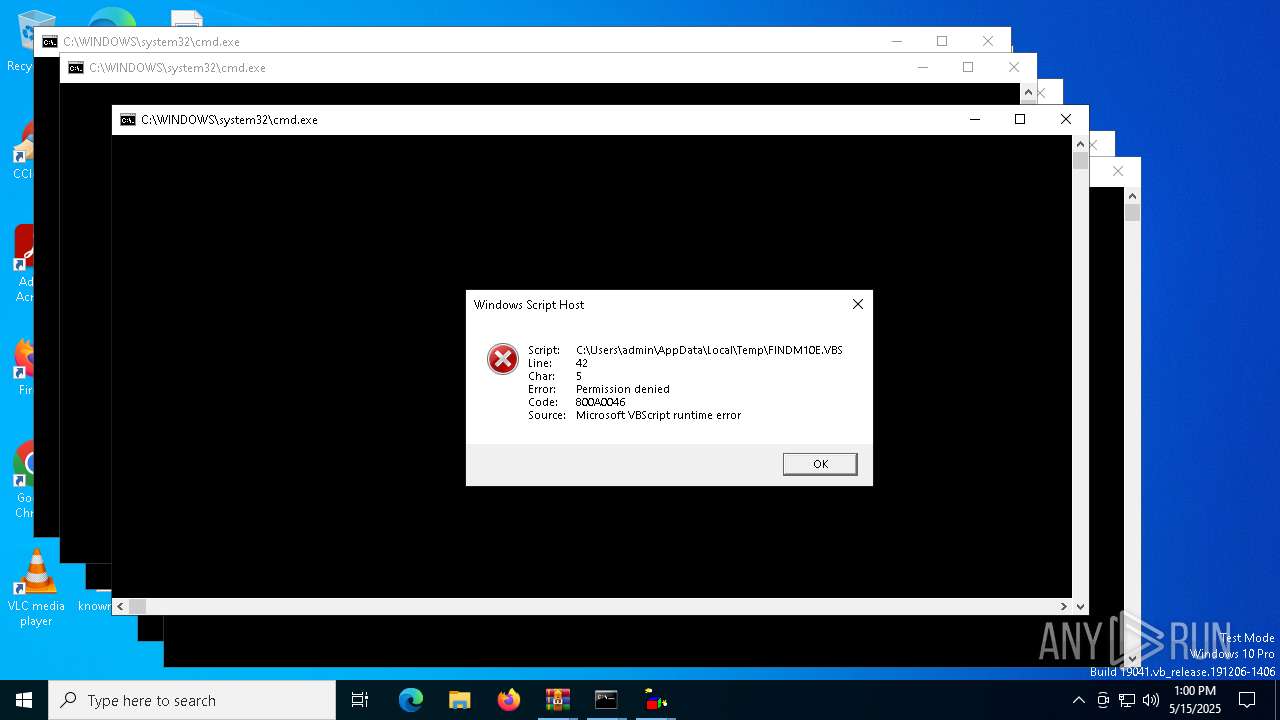Click the rearmost cmd.exe window title icon
Viewport: 1280px width, 720px height.
click(x=50, y=42)
